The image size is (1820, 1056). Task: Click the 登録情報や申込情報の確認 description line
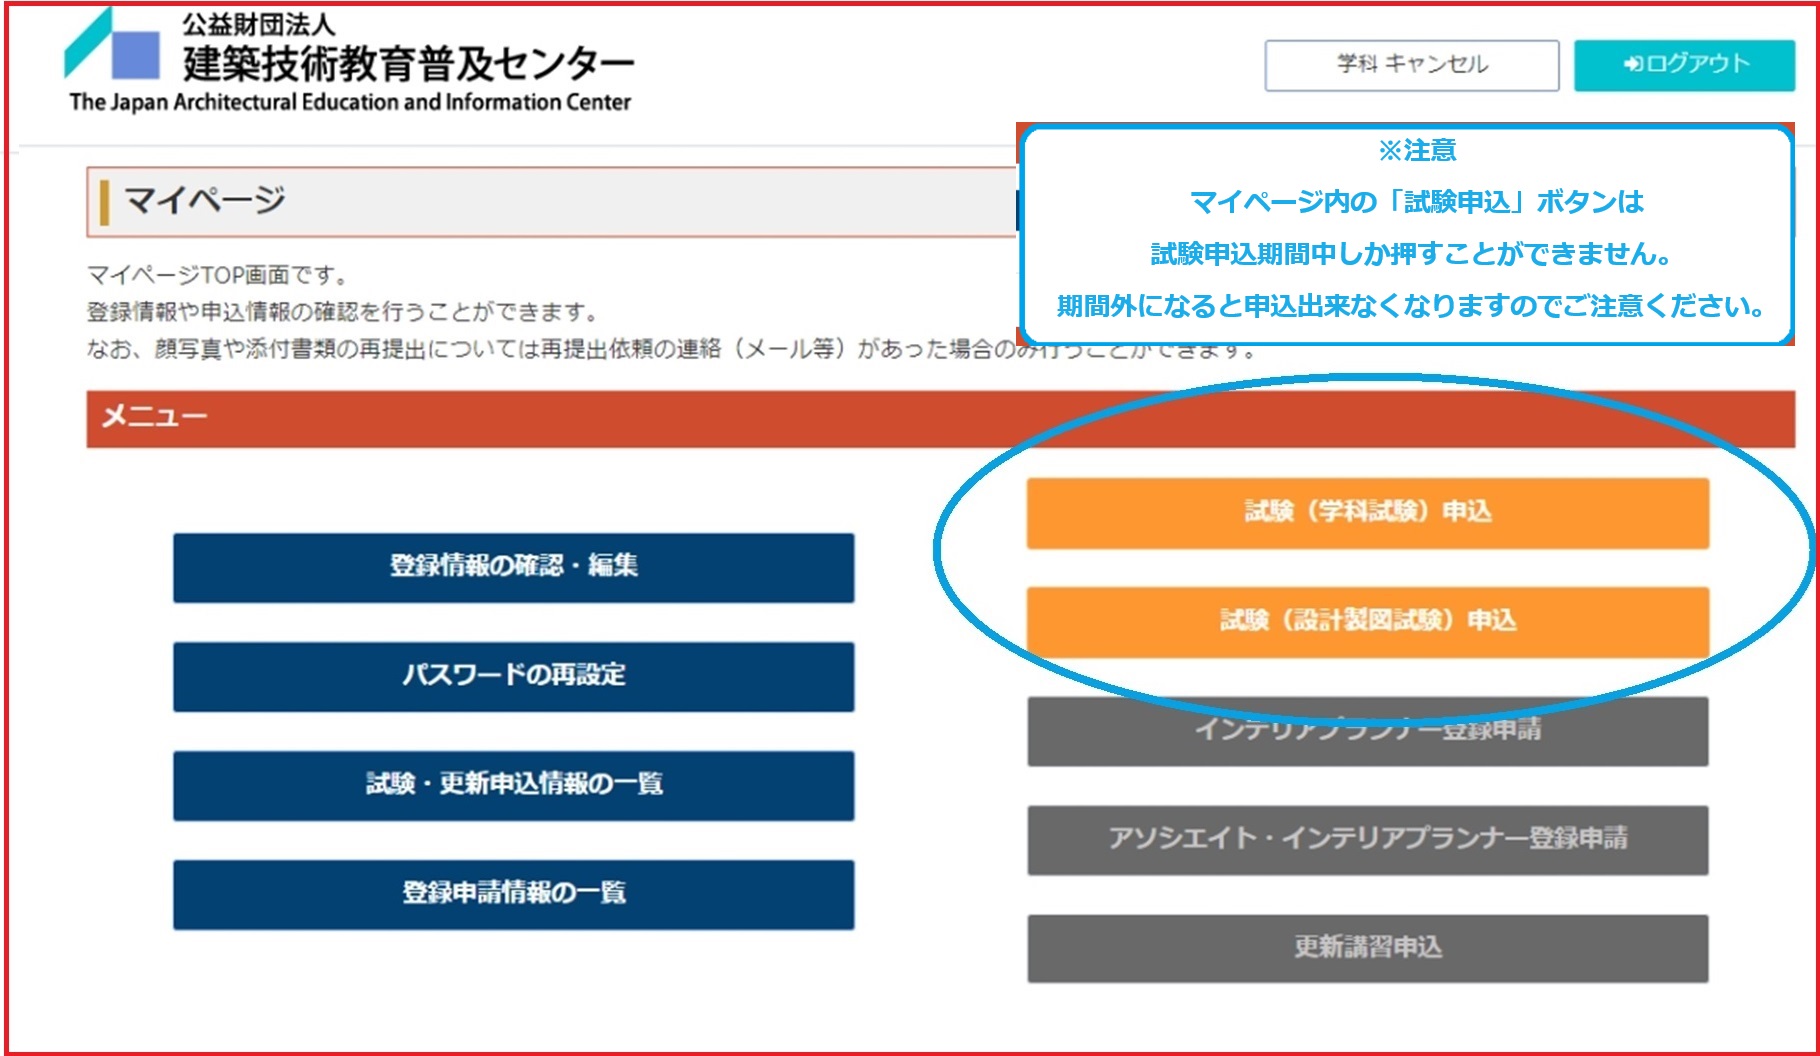[x=342, y=312]
